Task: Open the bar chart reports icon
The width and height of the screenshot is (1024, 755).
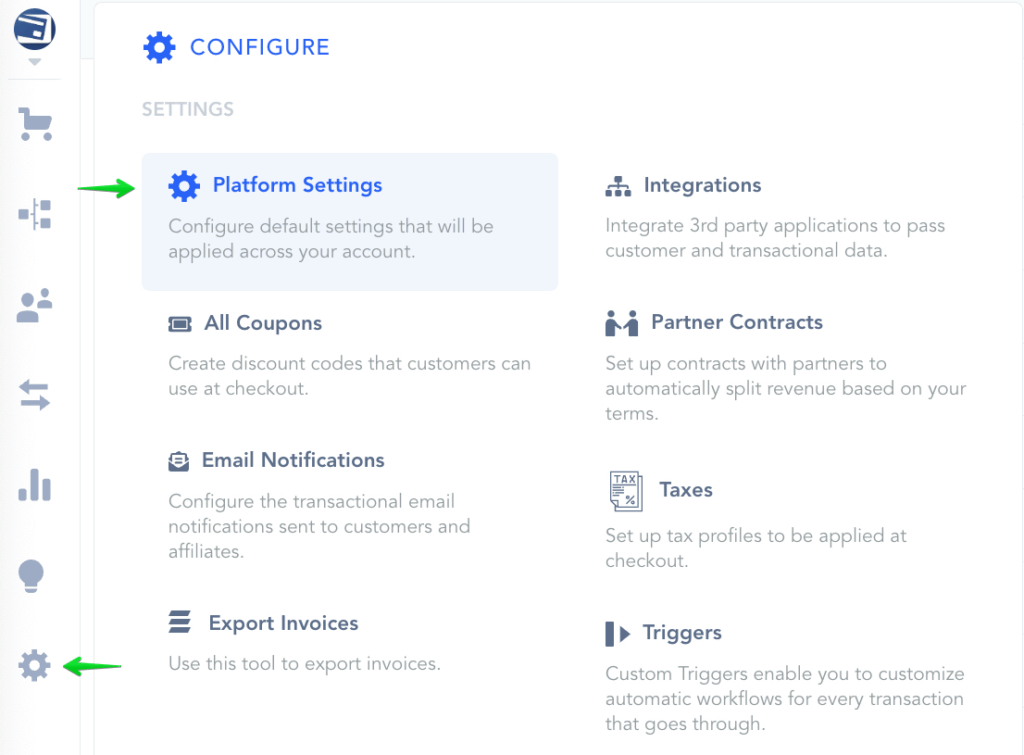Action: tap(35, 485)
